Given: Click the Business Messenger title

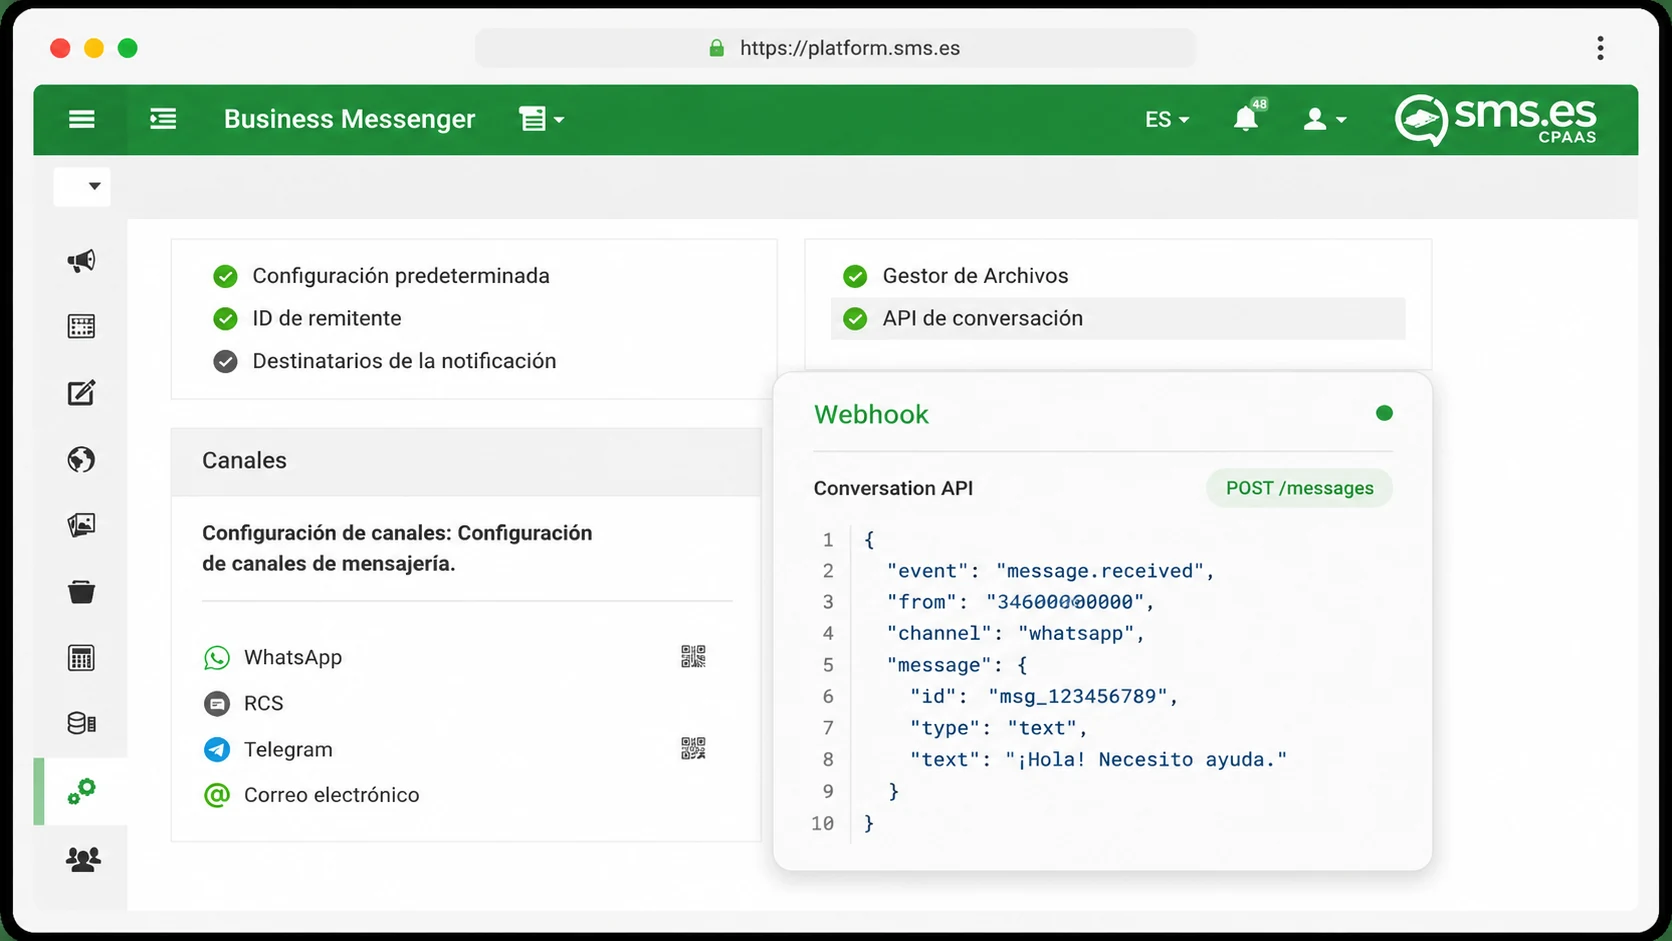Looking at the screenshot, I should [349, 119].
